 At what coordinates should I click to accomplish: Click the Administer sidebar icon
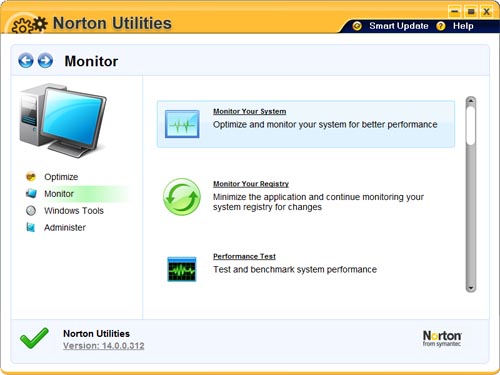(31, 227)
